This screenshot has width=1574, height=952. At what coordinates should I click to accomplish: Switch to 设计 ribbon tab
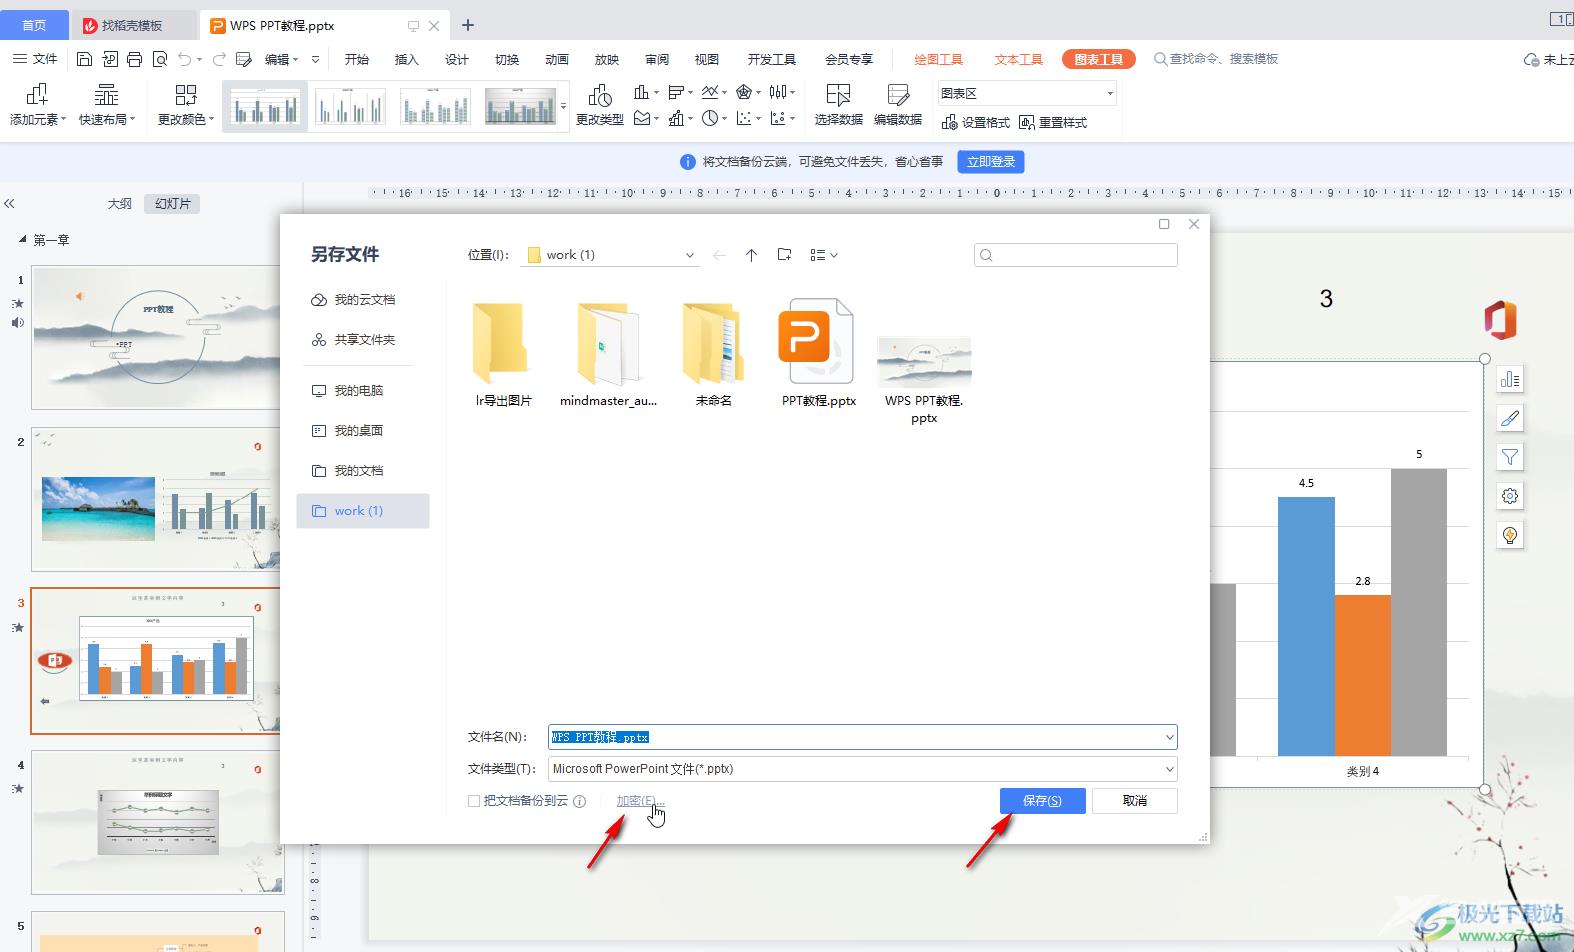457,59
